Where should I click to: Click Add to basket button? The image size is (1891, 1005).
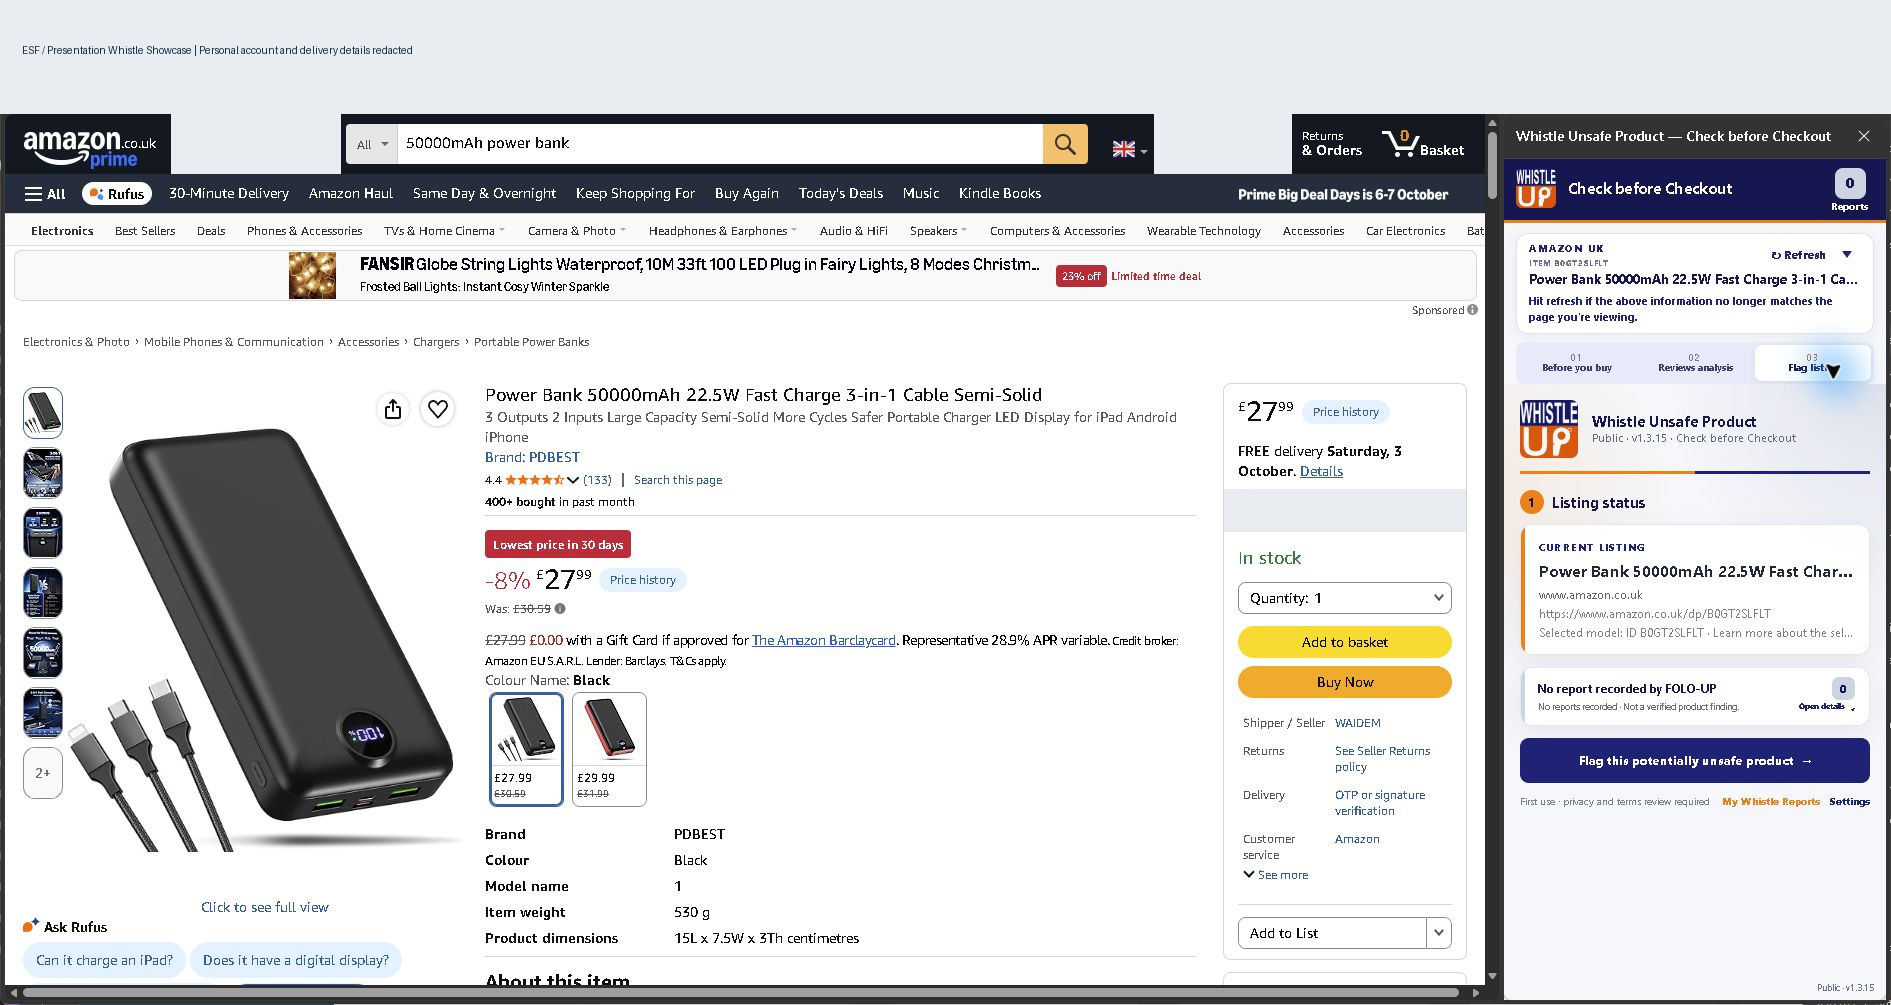1344,642
